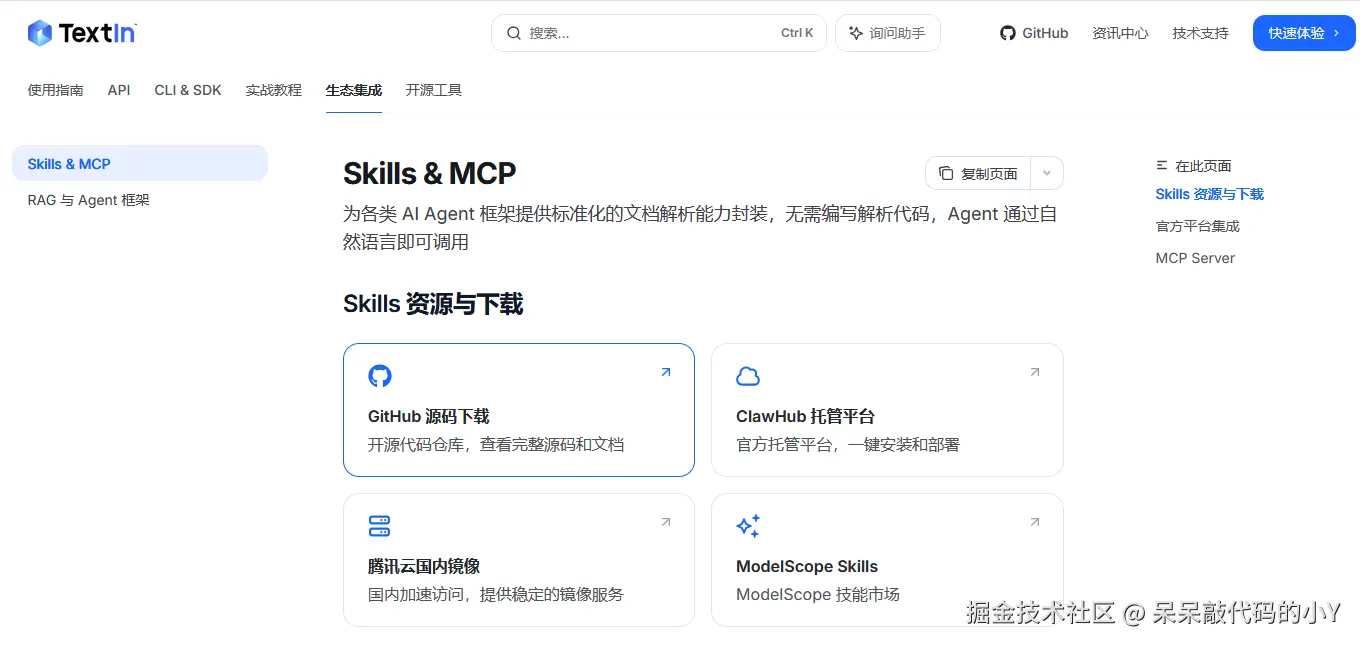This screenshot has width=1360, height=646.
Task: Open the 开源工具 tab
Action: (x=434, y=90)
